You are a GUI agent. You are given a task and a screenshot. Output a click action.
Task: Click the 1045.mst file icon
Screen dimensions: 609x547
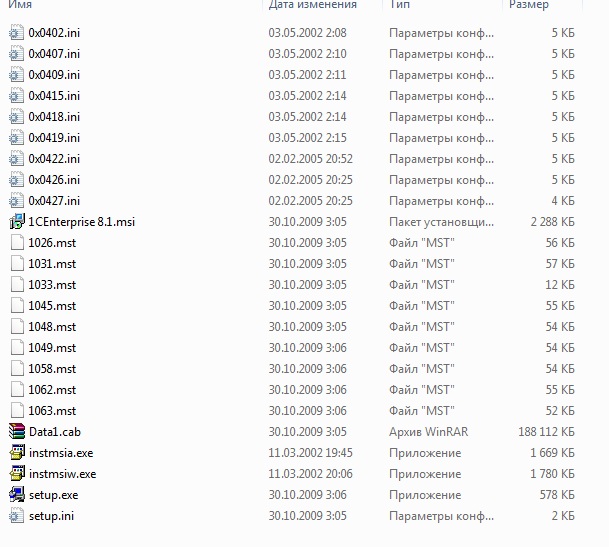point(17,305)
